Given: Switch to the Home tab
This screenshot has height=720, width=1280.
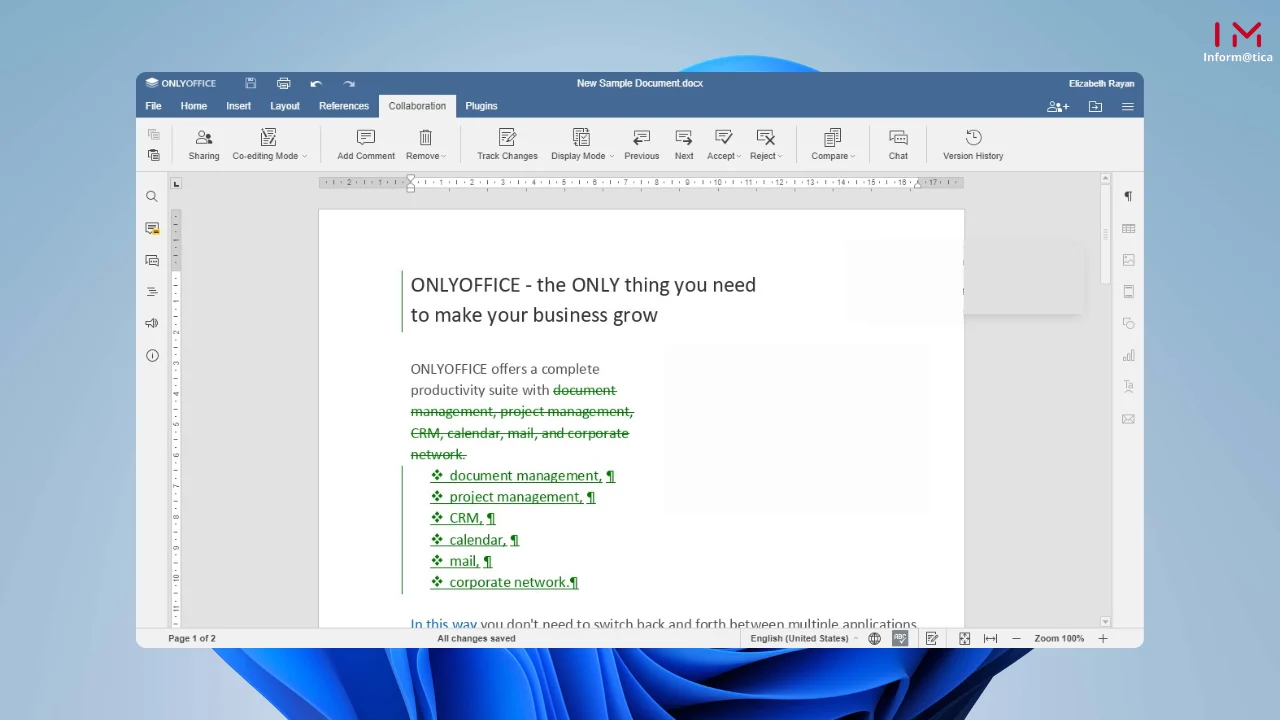Looking at the screenshot, I should click(194, 106).
